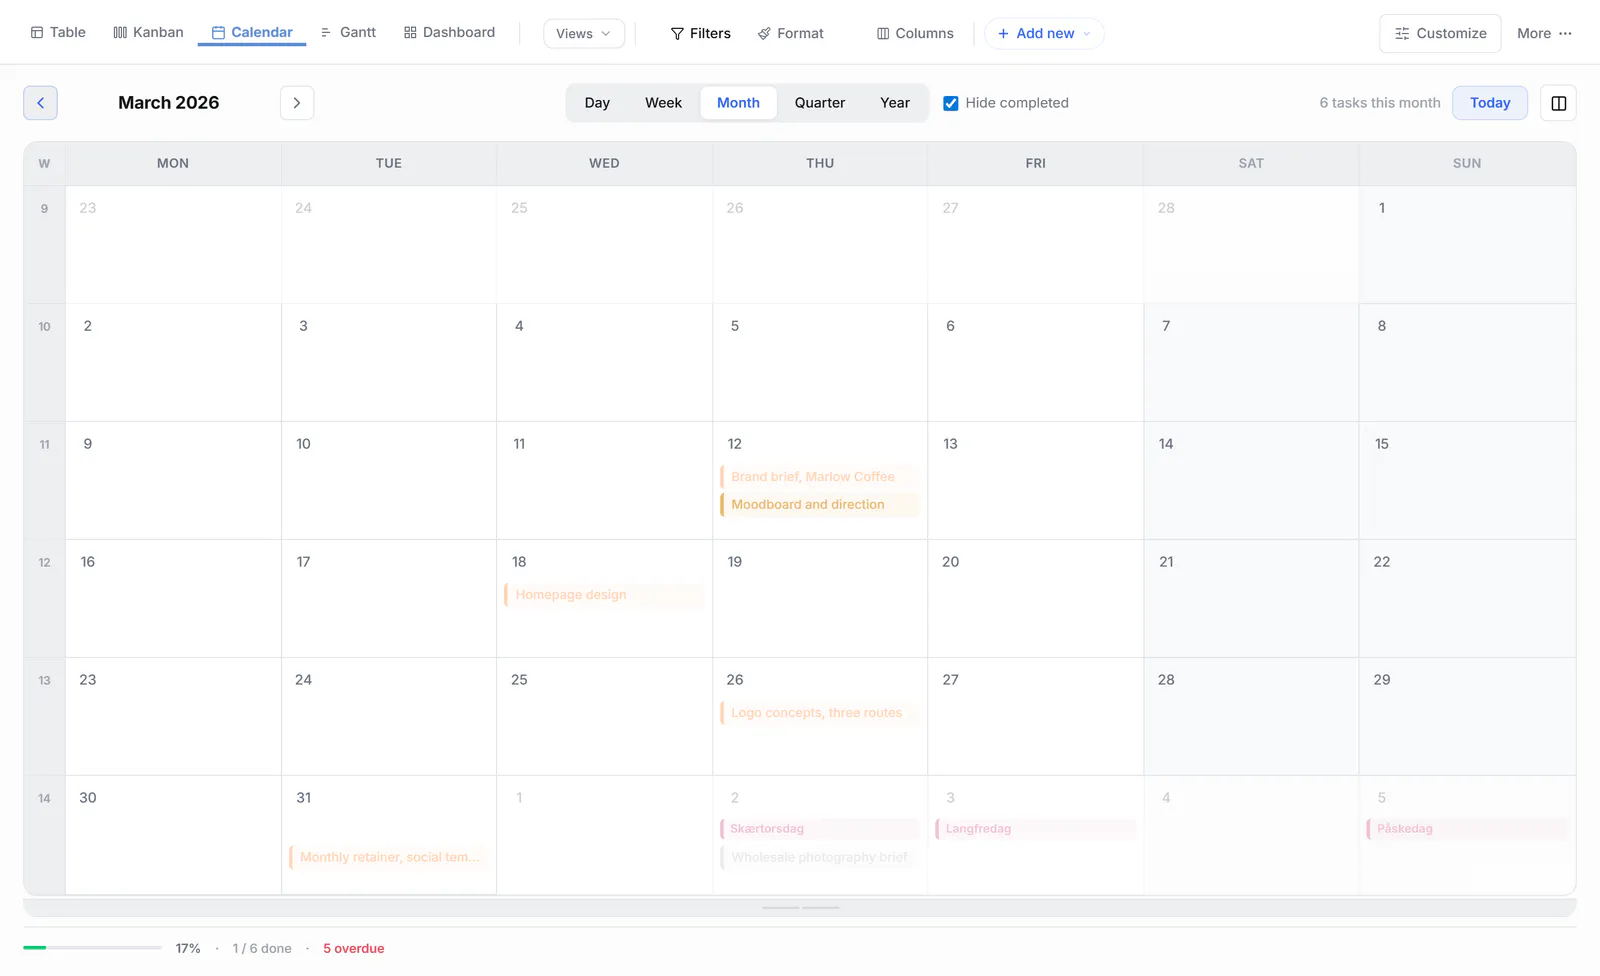1600x976 pixels.
Task: Select March 20 day cell
Action: click(x=1035, y=599)
